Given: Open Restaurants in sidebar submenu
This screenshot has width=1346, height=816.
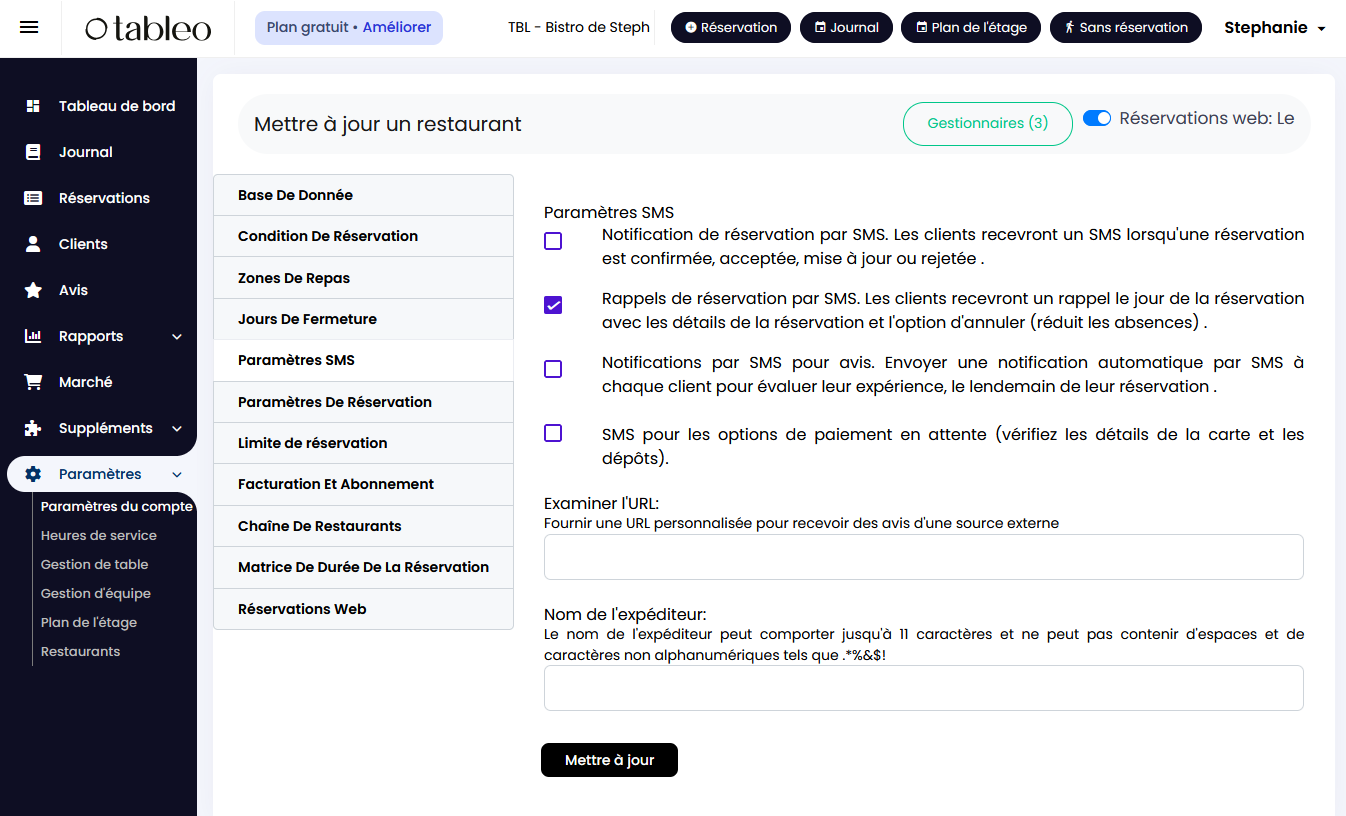Looking at the screenshot, I should coord(80,651).
